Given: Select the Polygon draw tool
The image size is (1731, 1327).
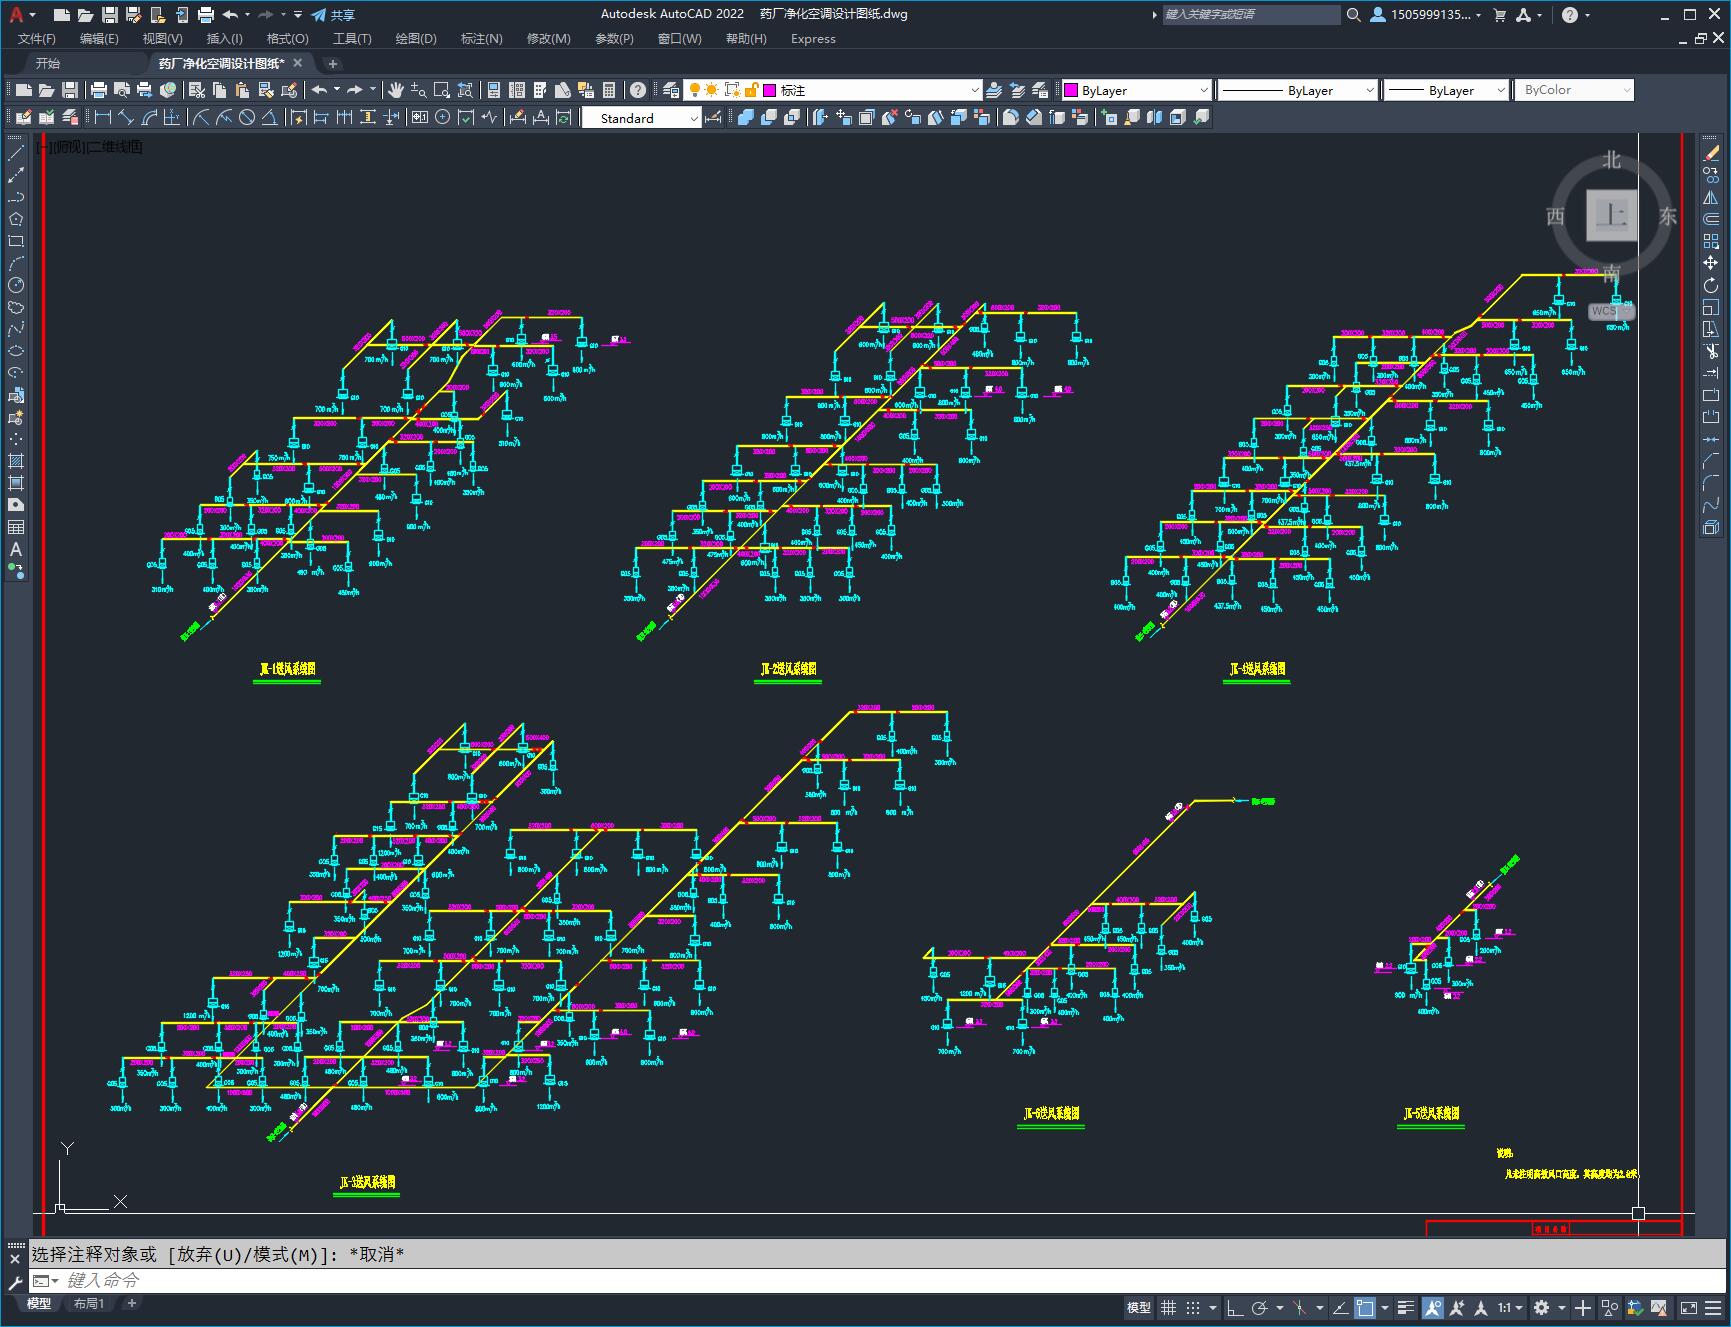Looking at the screenshot, I should (x=16, y=219).
